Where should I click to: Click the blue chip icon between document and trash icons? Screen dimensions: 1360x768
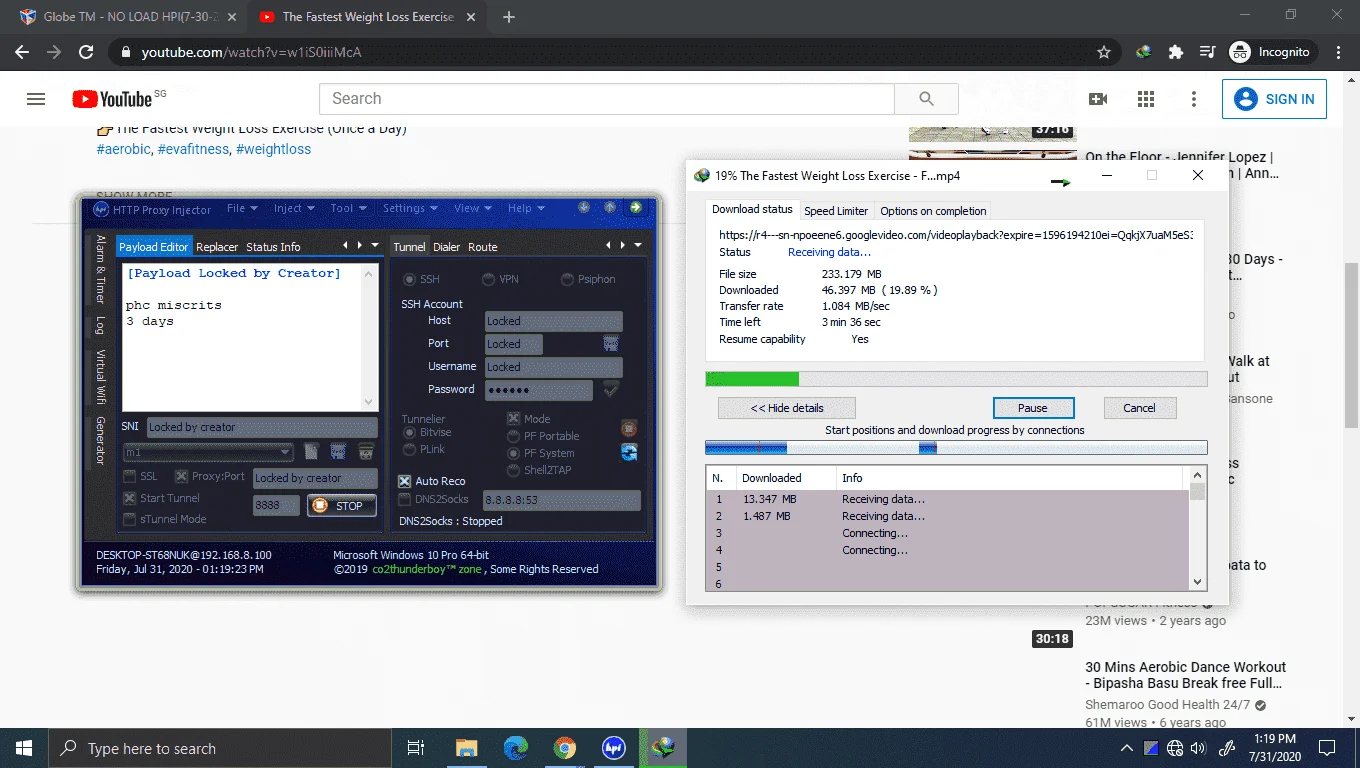[x=338, y=452]
